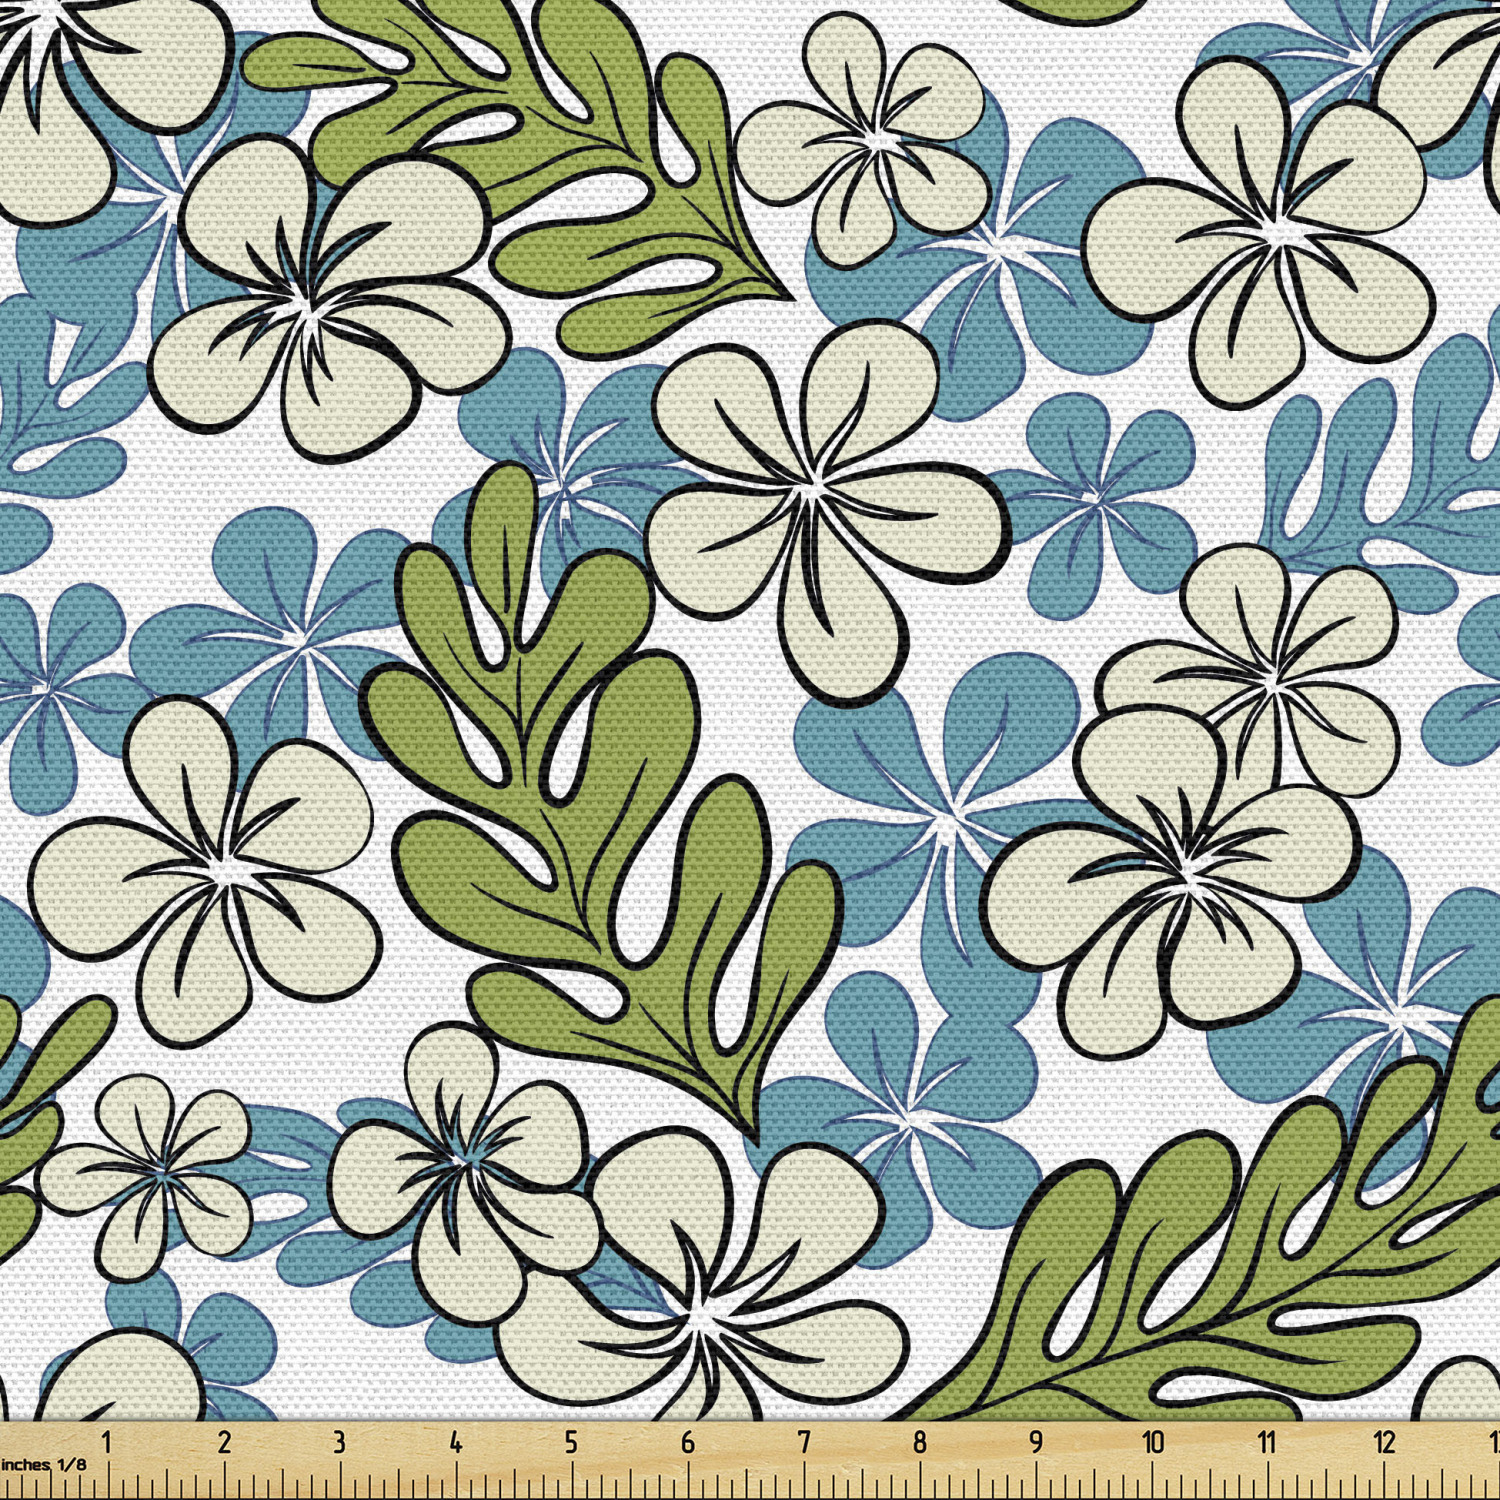Image resolution: width=1500 pixels, height=1500 pixels.
Task: Click the number 2 on the ruler
Action: tap(224, 1442)
